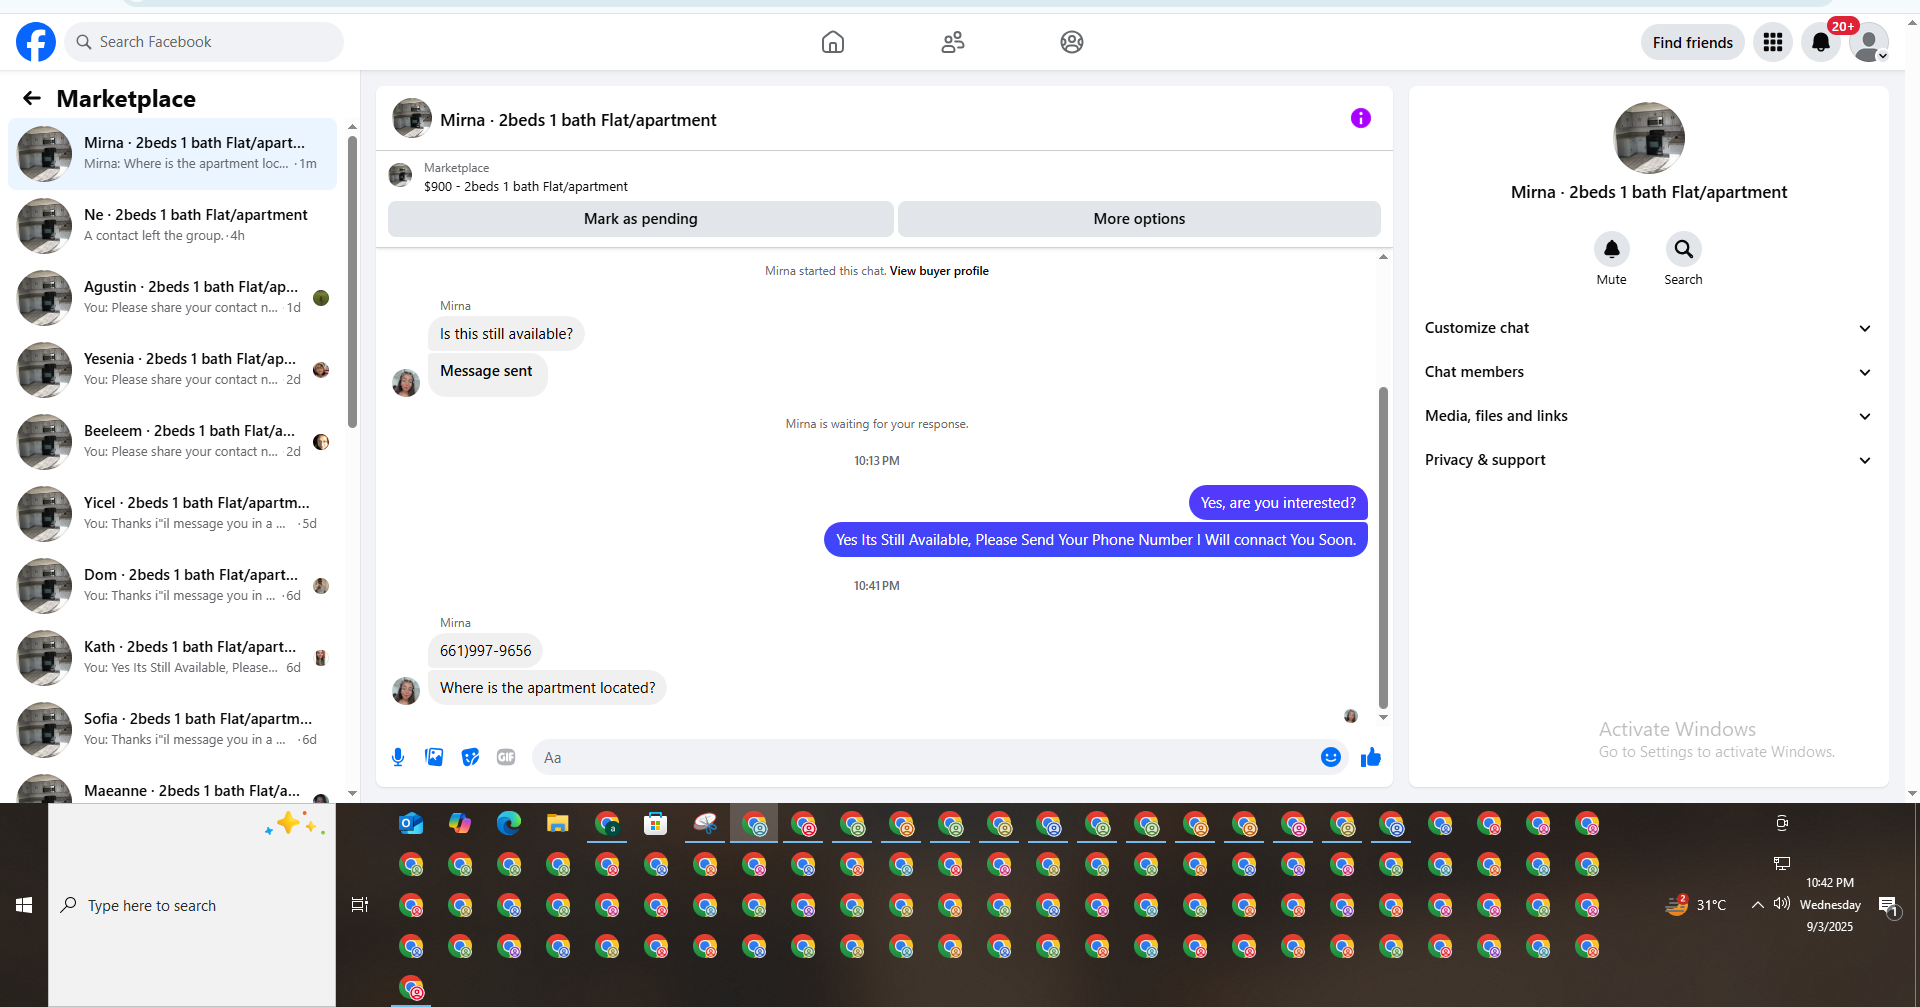Open the GIF picker

coord(506,757)
